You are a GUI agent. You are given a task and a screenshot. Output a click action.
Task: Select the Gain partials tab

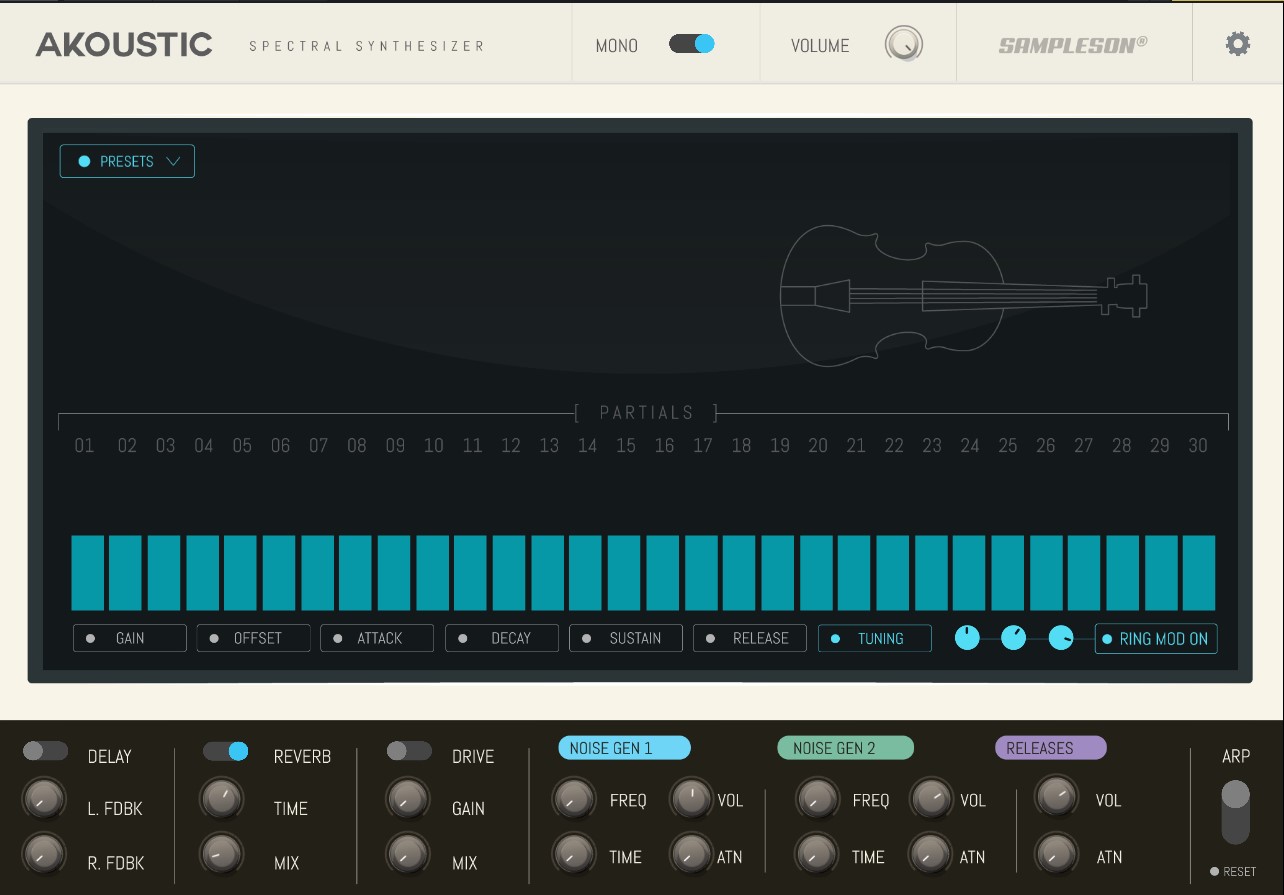pos(130,638)
